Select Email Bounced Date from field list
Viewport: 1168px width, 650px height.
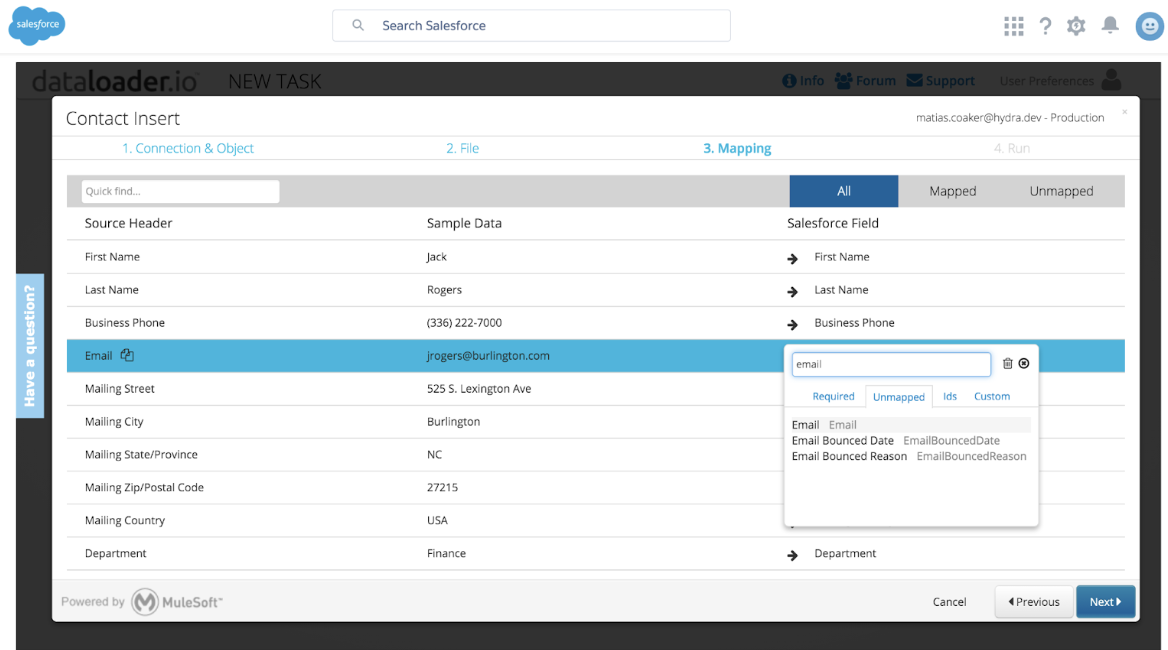[x=843, y=440]
